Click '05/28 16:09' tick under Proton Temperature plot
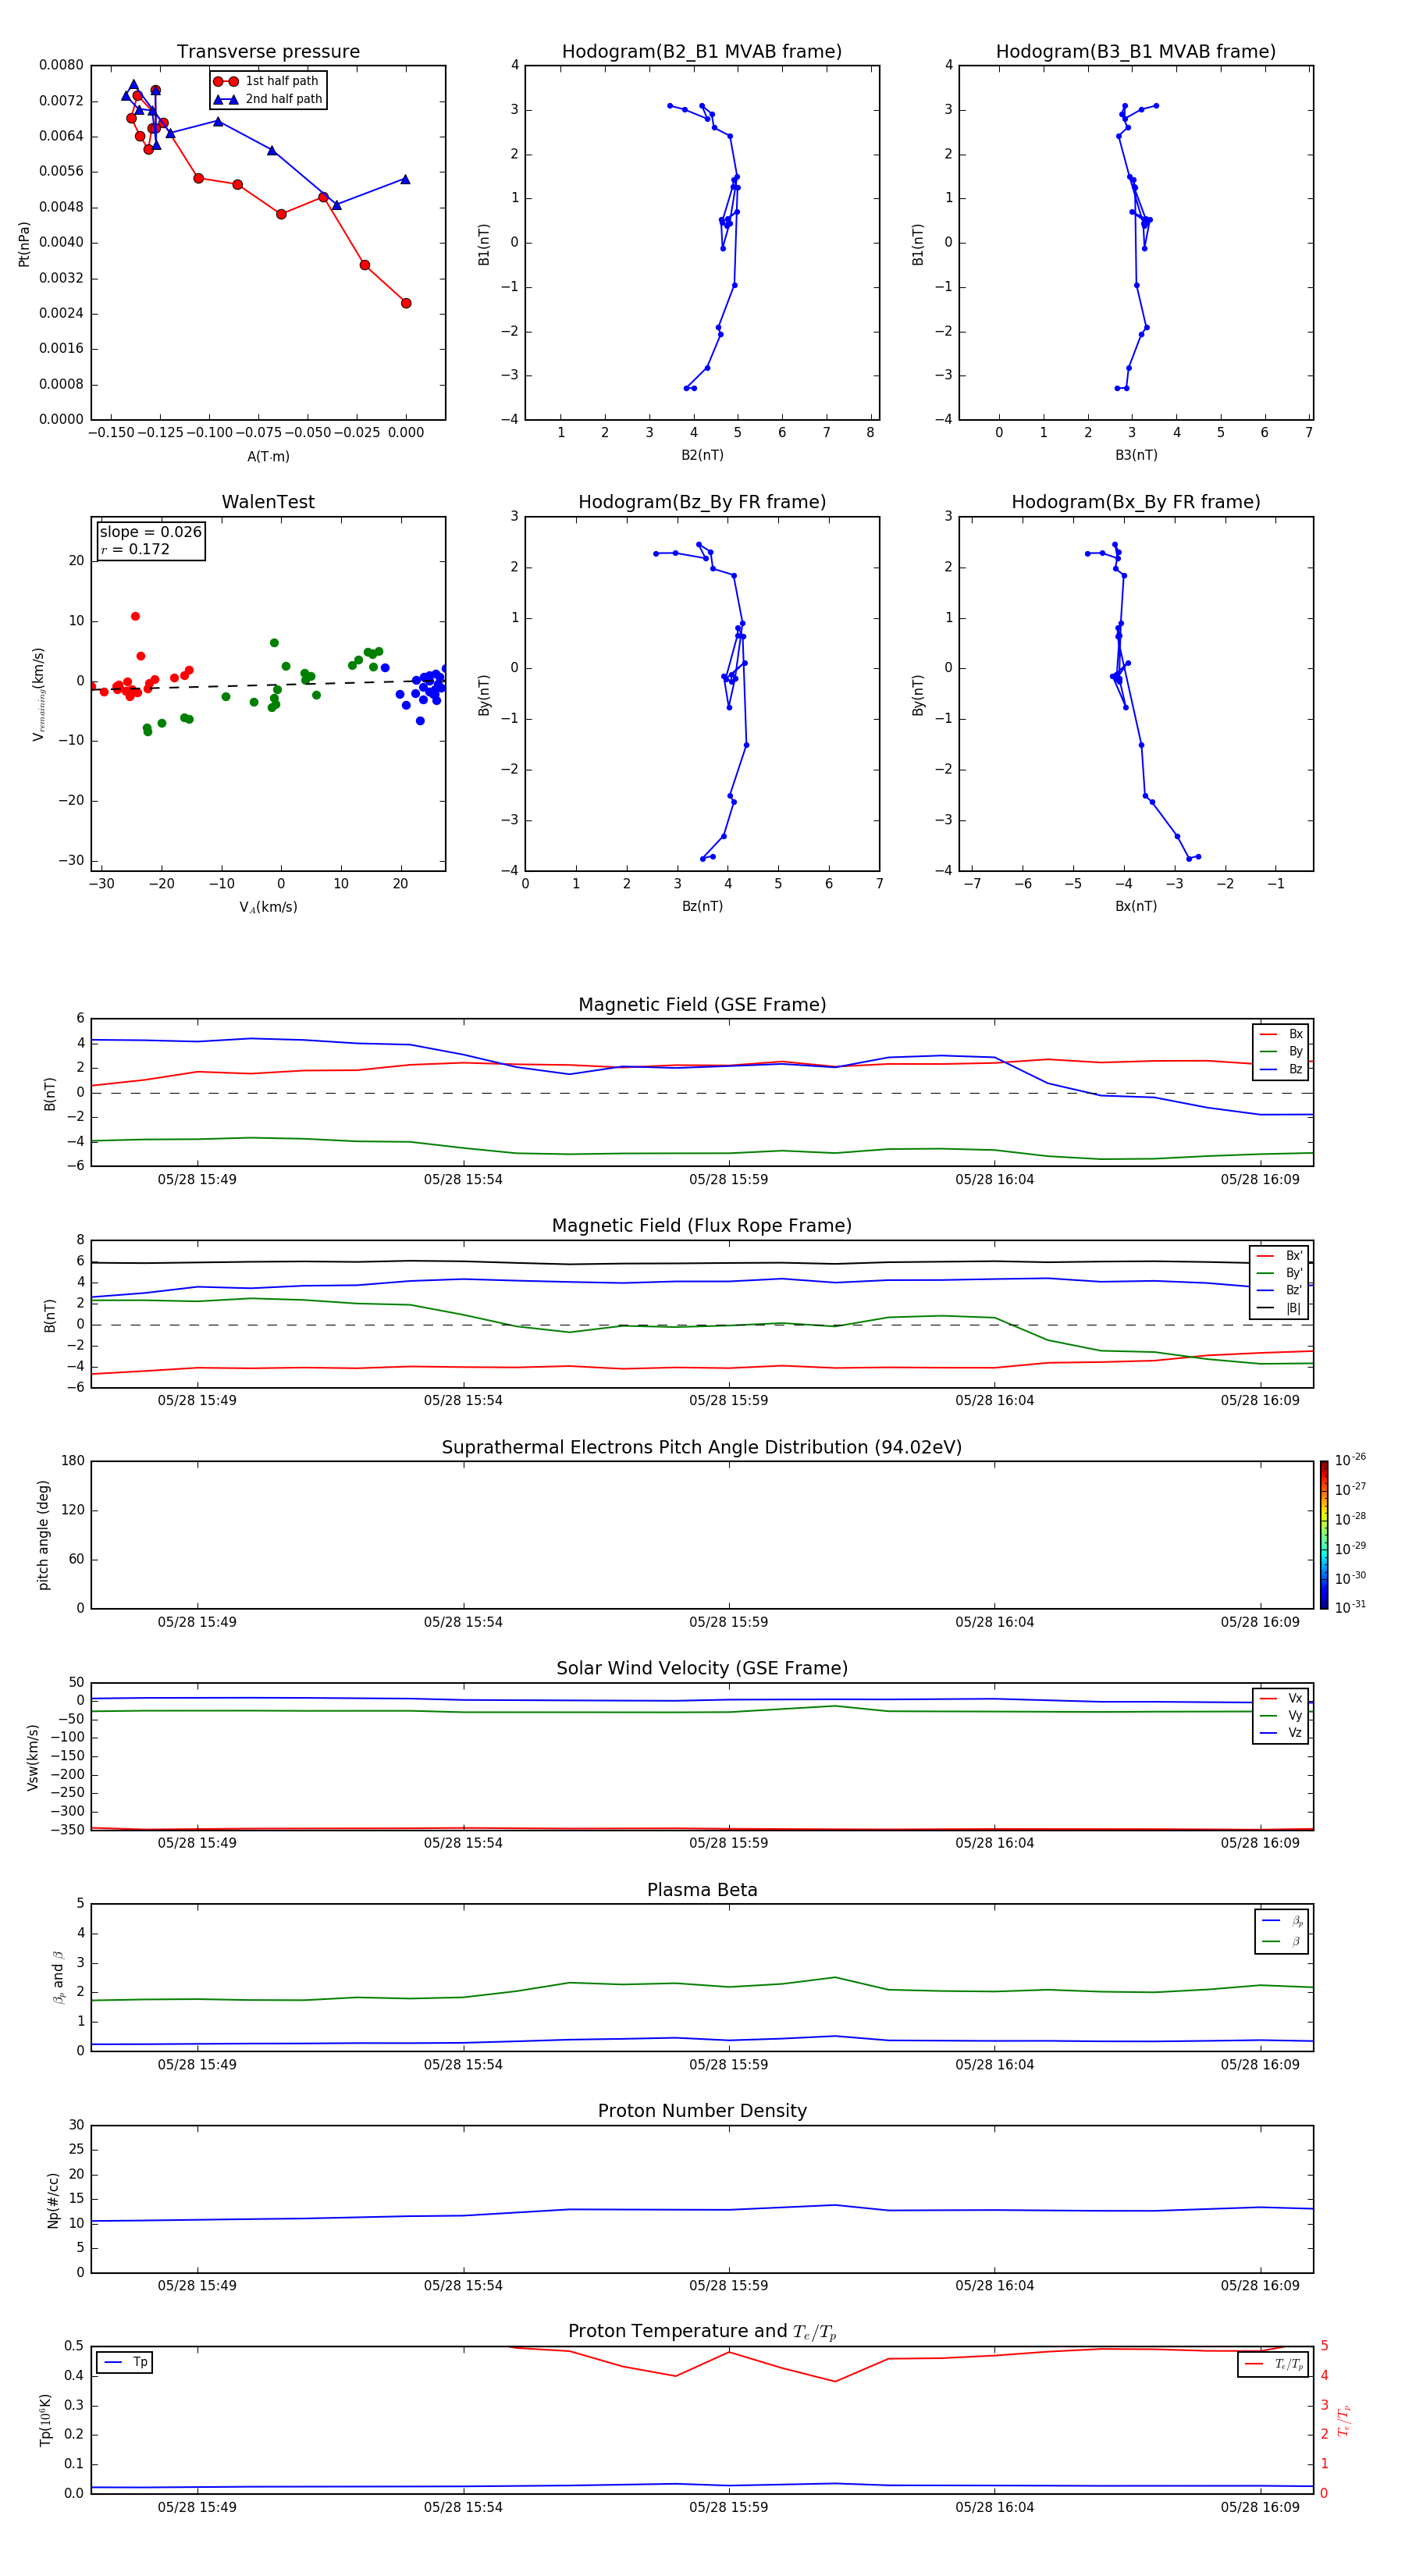The width and height of the screenshot is (1405, 2576). (x=1260, y=2507)
